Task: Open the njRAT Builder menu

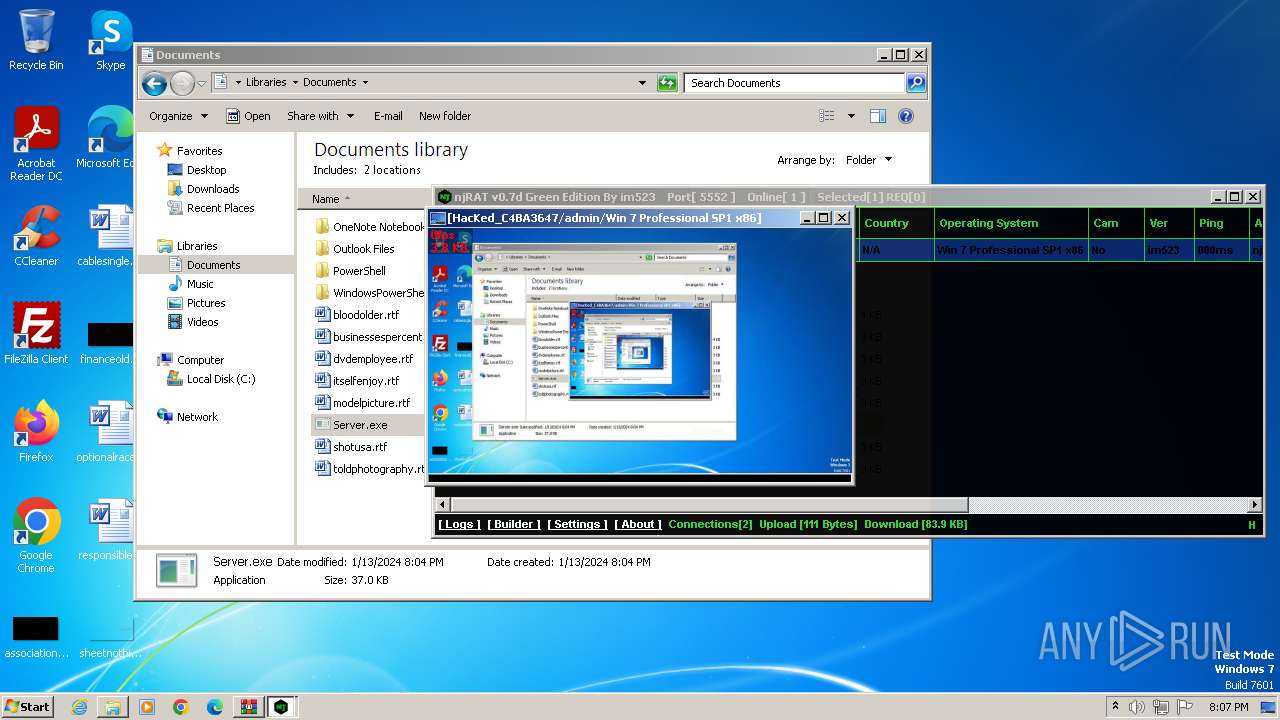Action: point(514,524)
